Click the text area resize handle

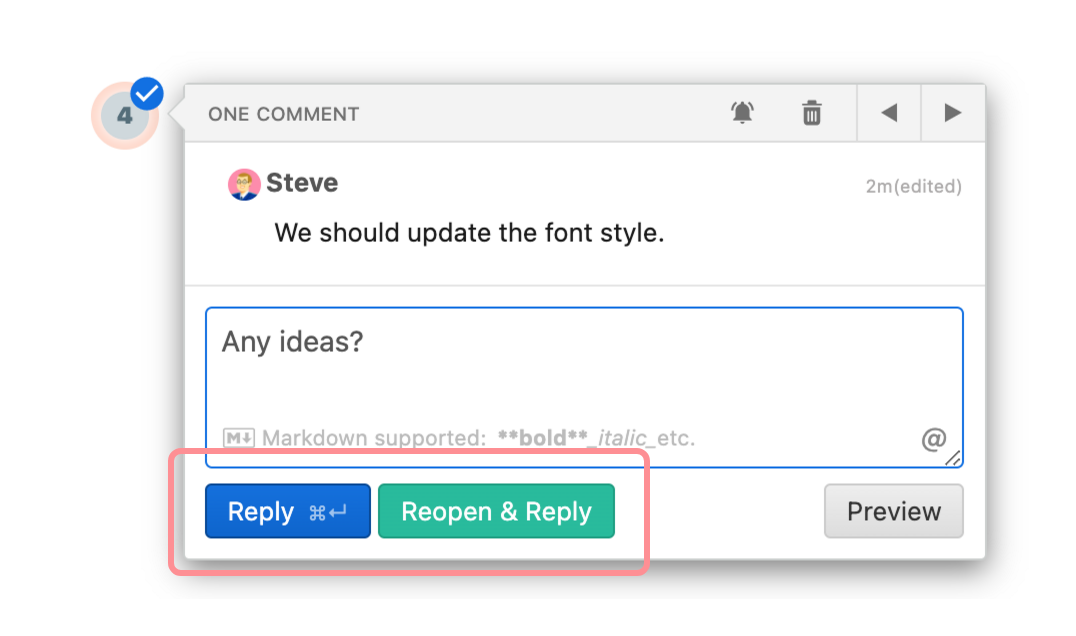pos(953,458)
